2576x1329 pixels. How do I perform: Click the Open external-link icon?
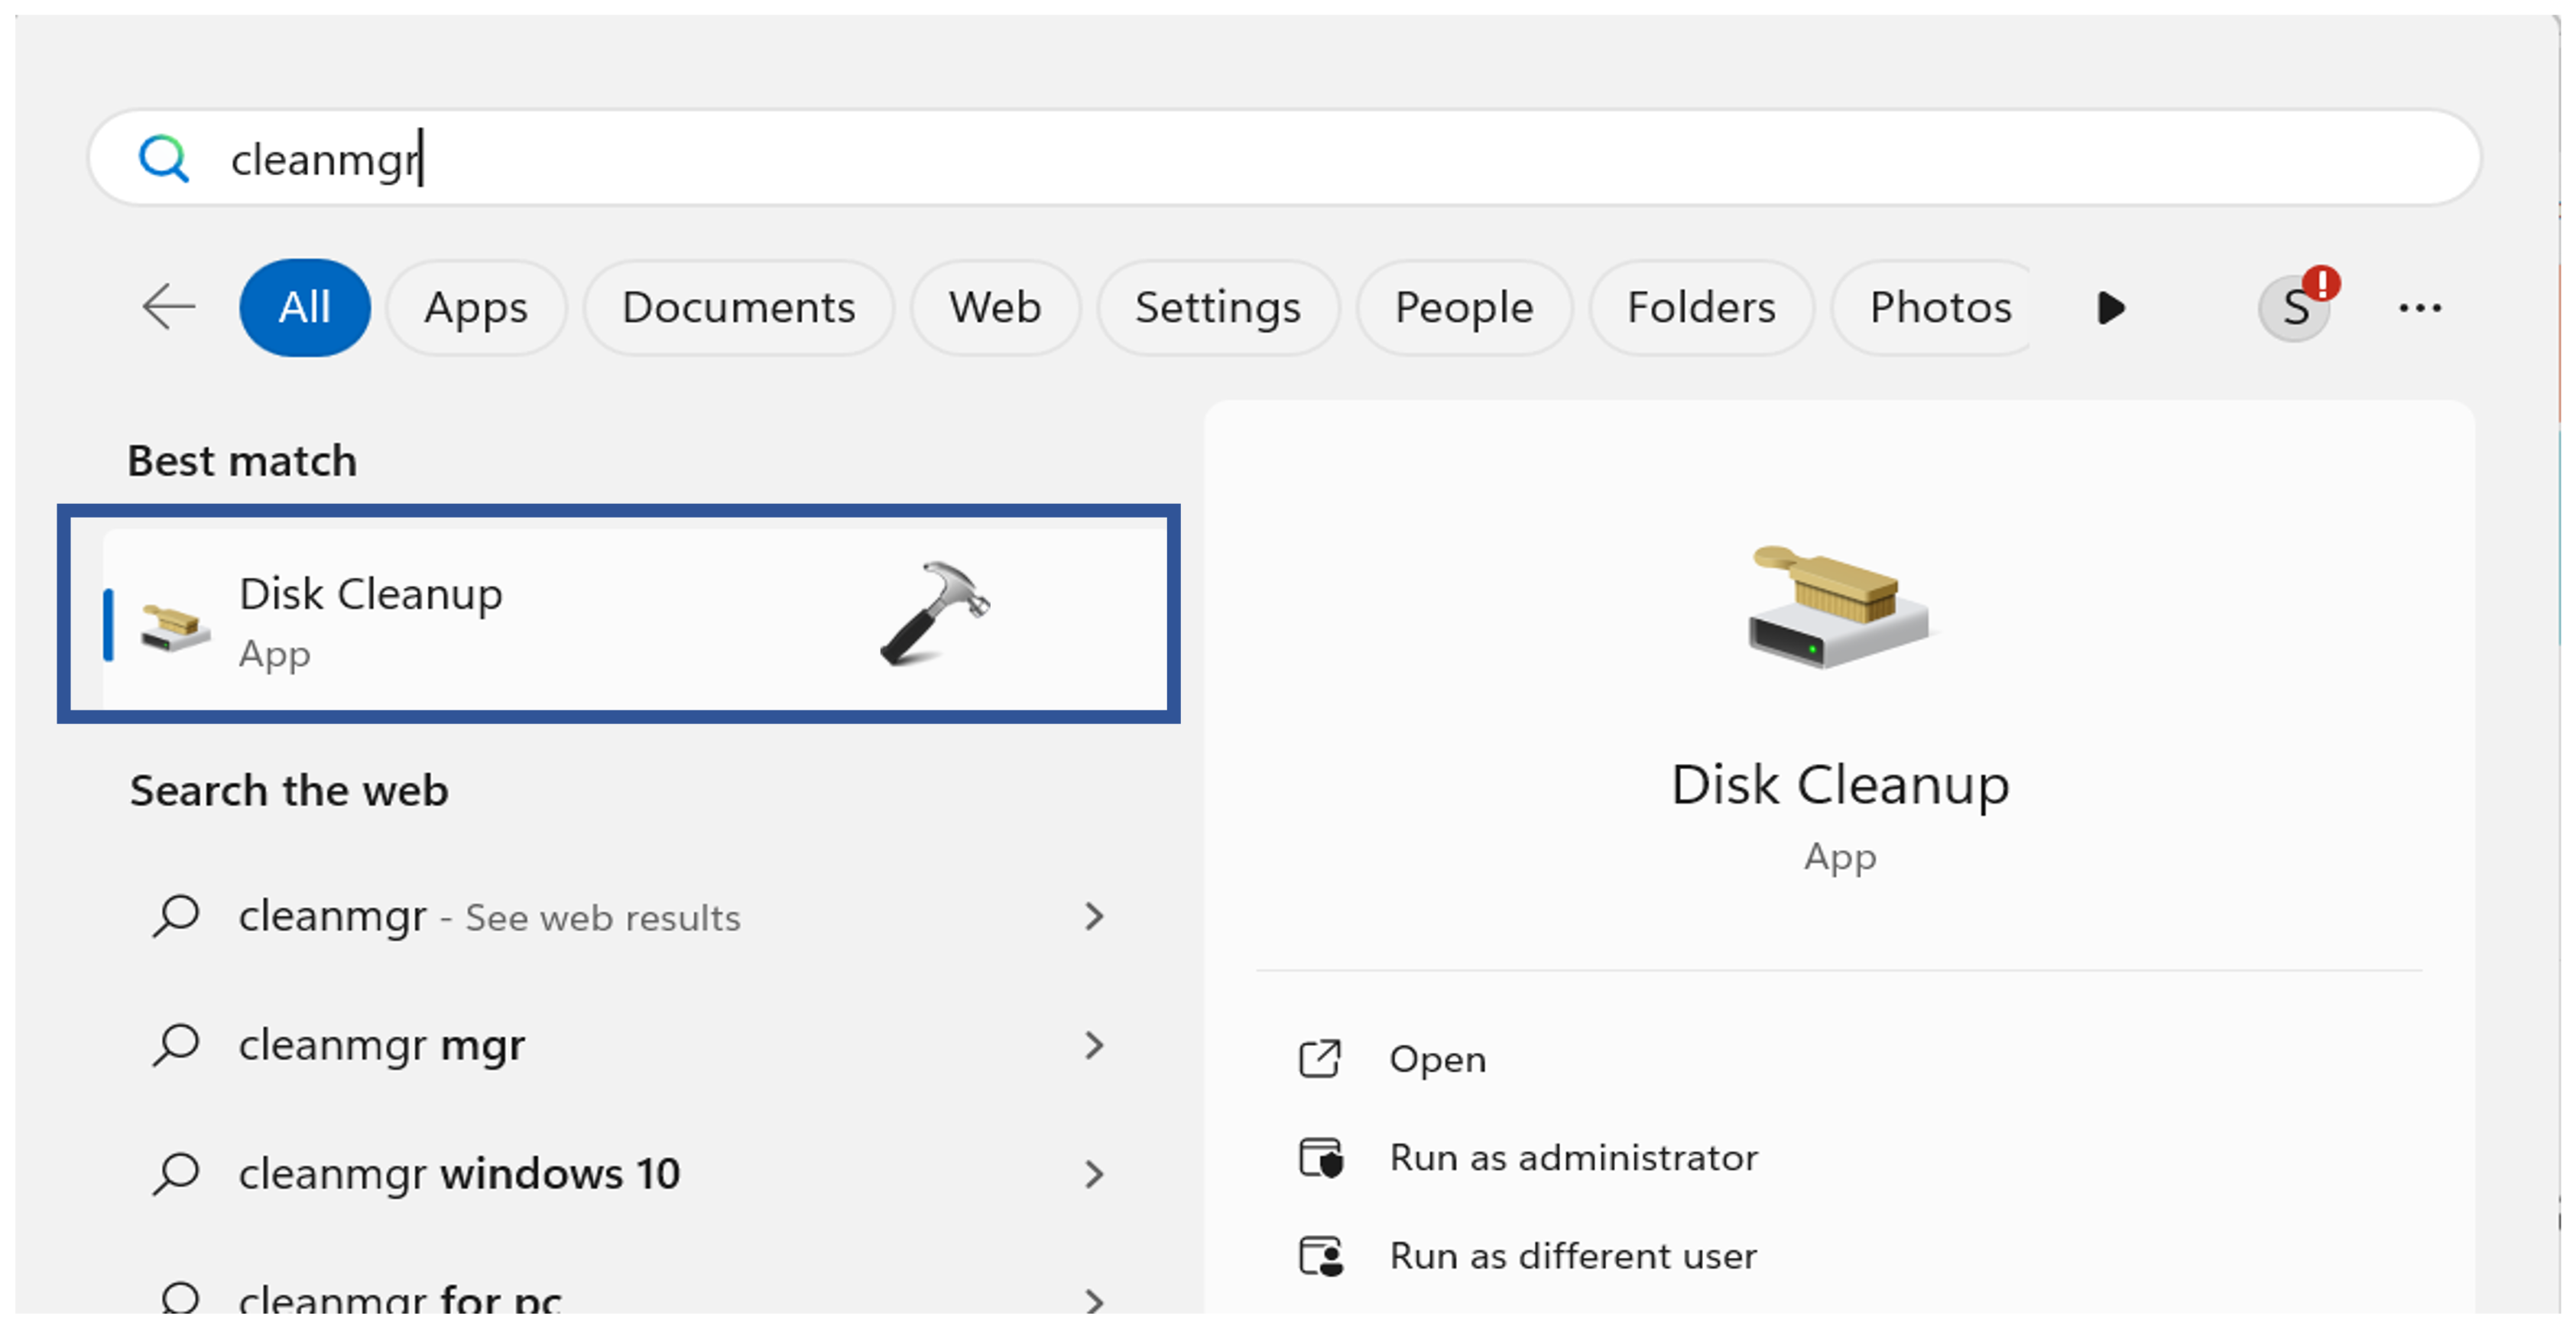coord(1319,1059)
